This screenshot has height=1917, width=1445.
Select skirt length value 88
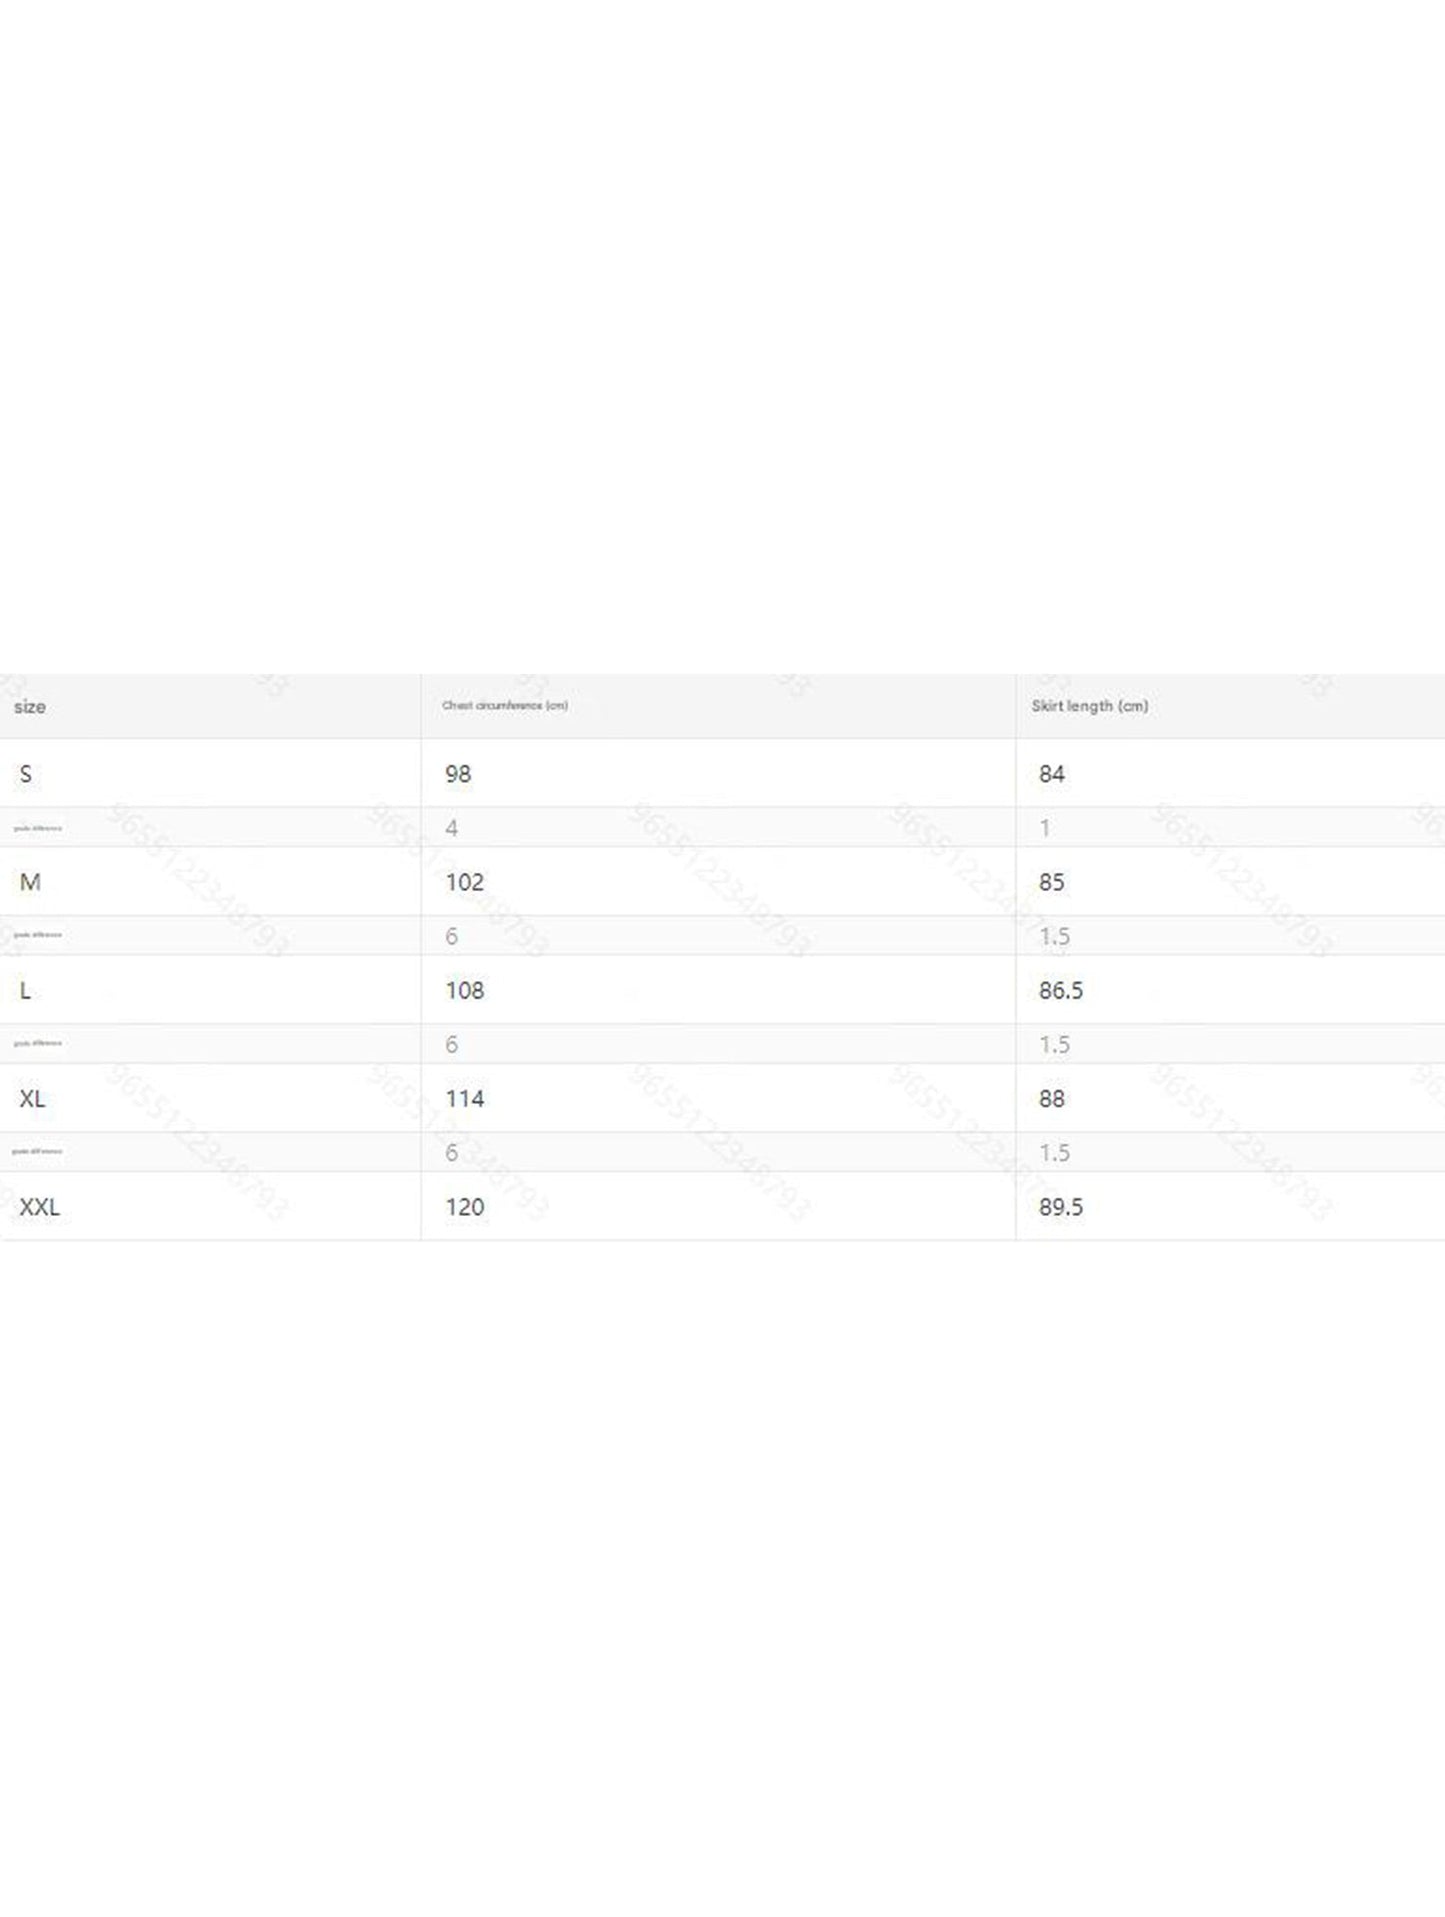pos(1052,1098)
